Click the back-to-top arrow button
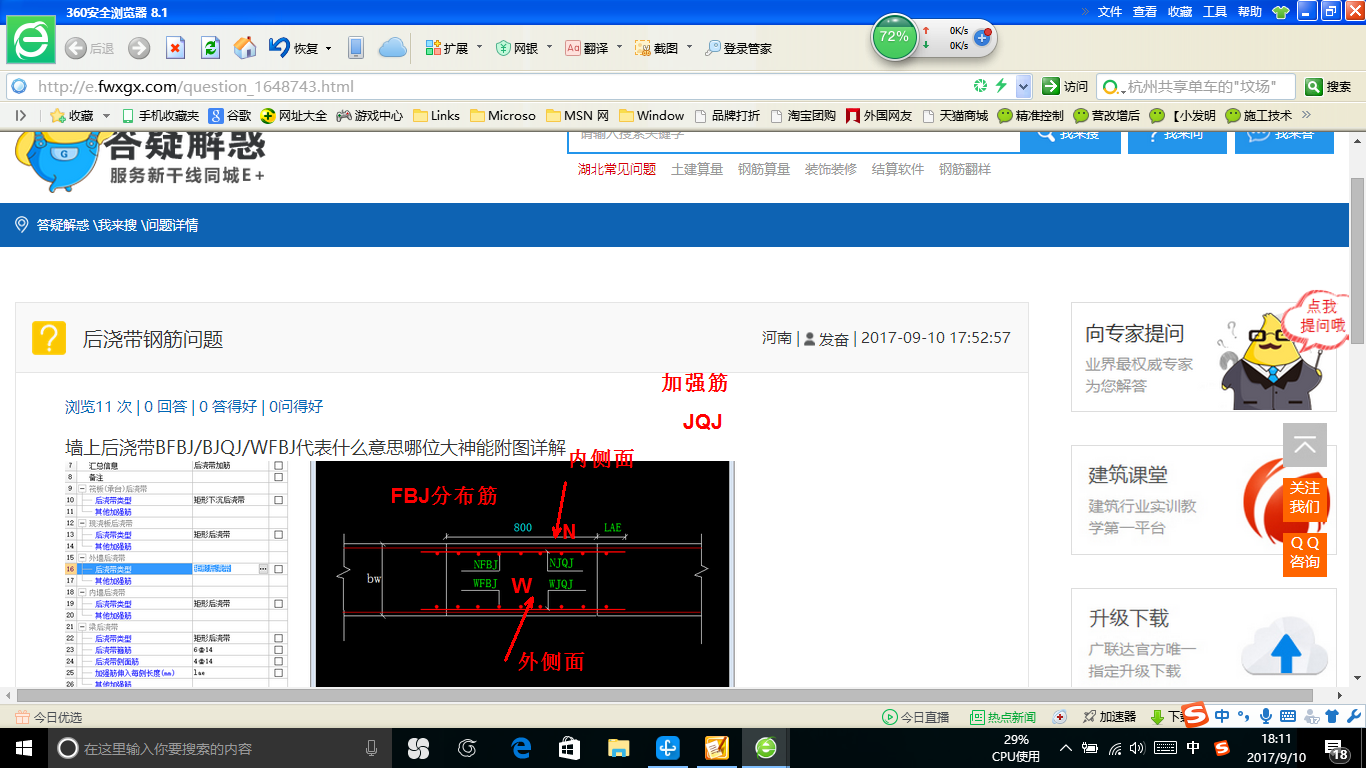The width and height of the screenshot is (1366, 768). pos(1305,446)
